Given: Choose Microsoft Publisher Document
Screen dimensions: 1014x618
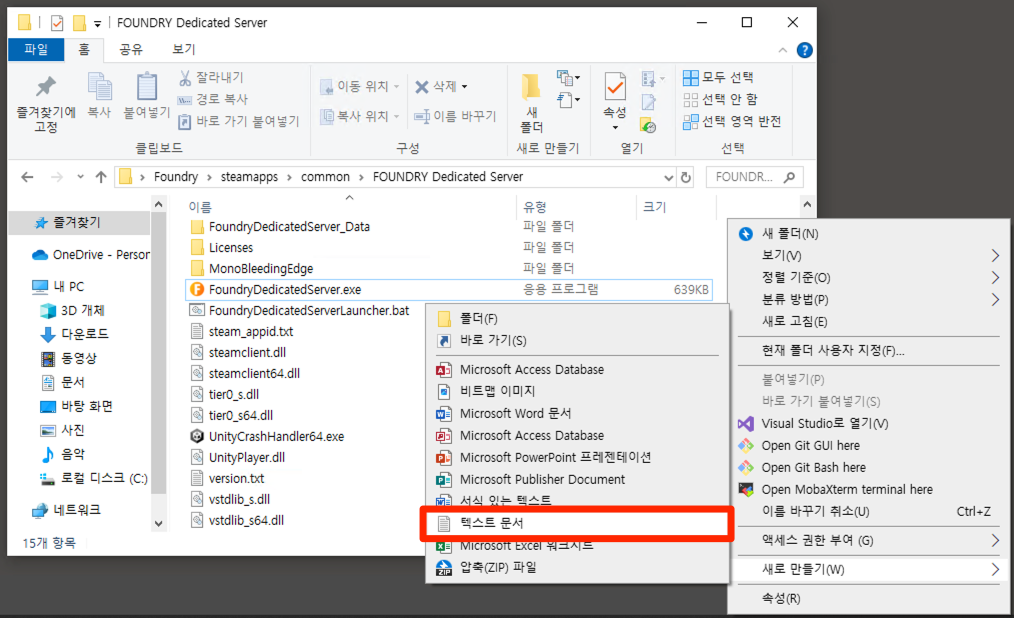Looking at the screenshot, I should (543, 480).
